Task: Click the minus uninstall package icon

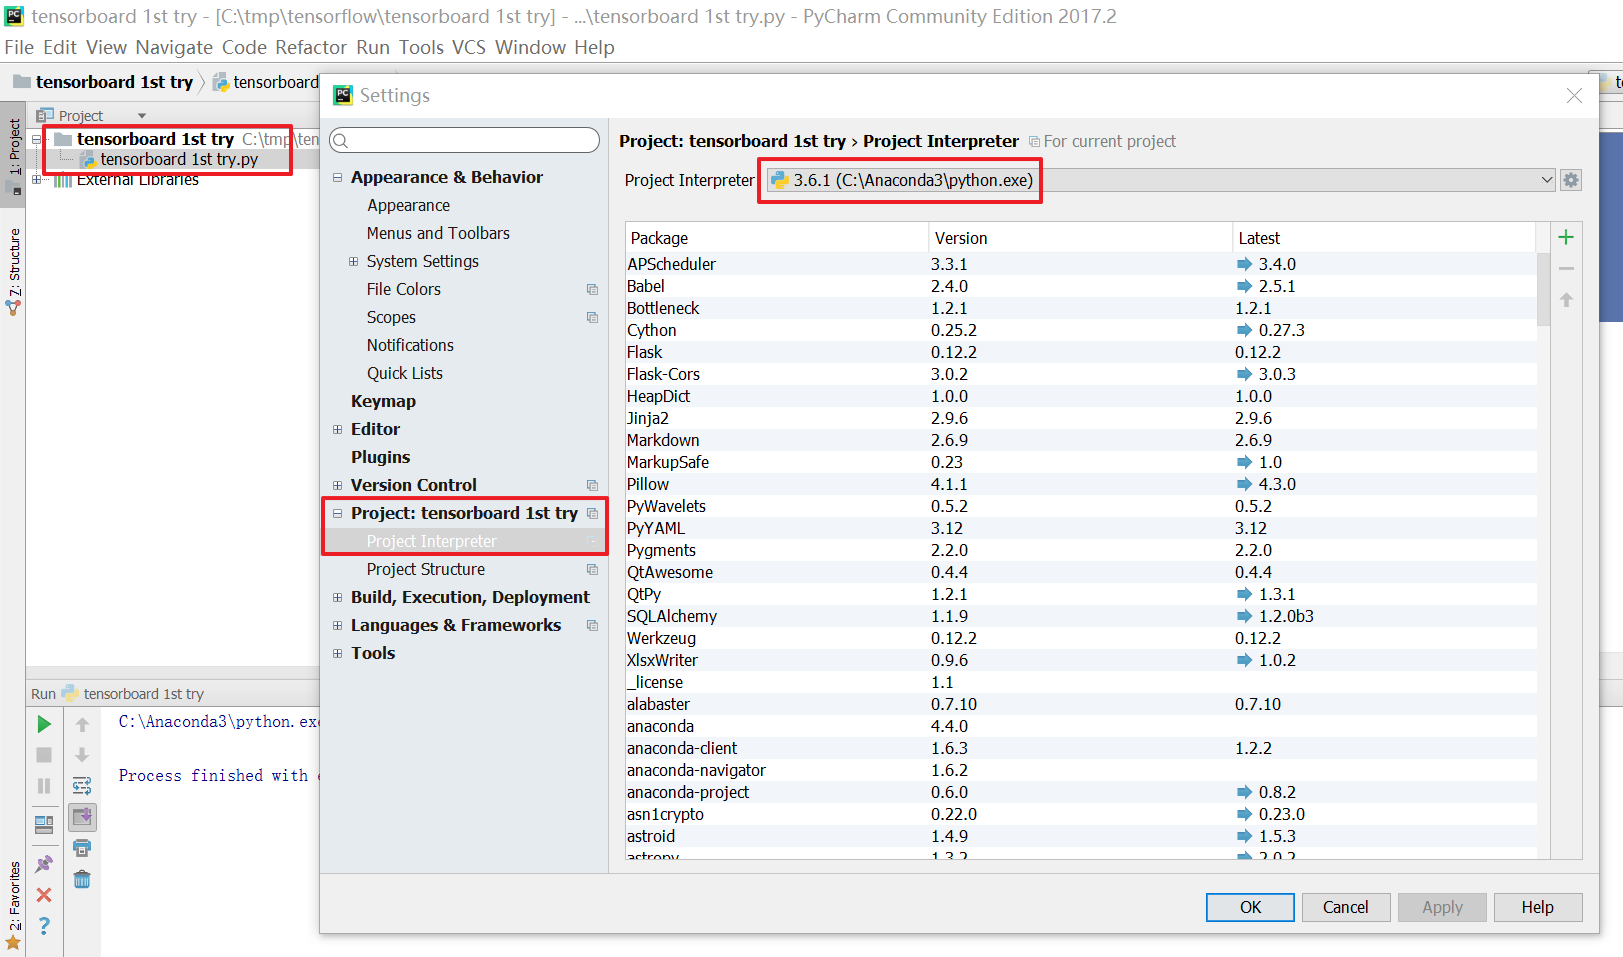Action: [1566, 268]
